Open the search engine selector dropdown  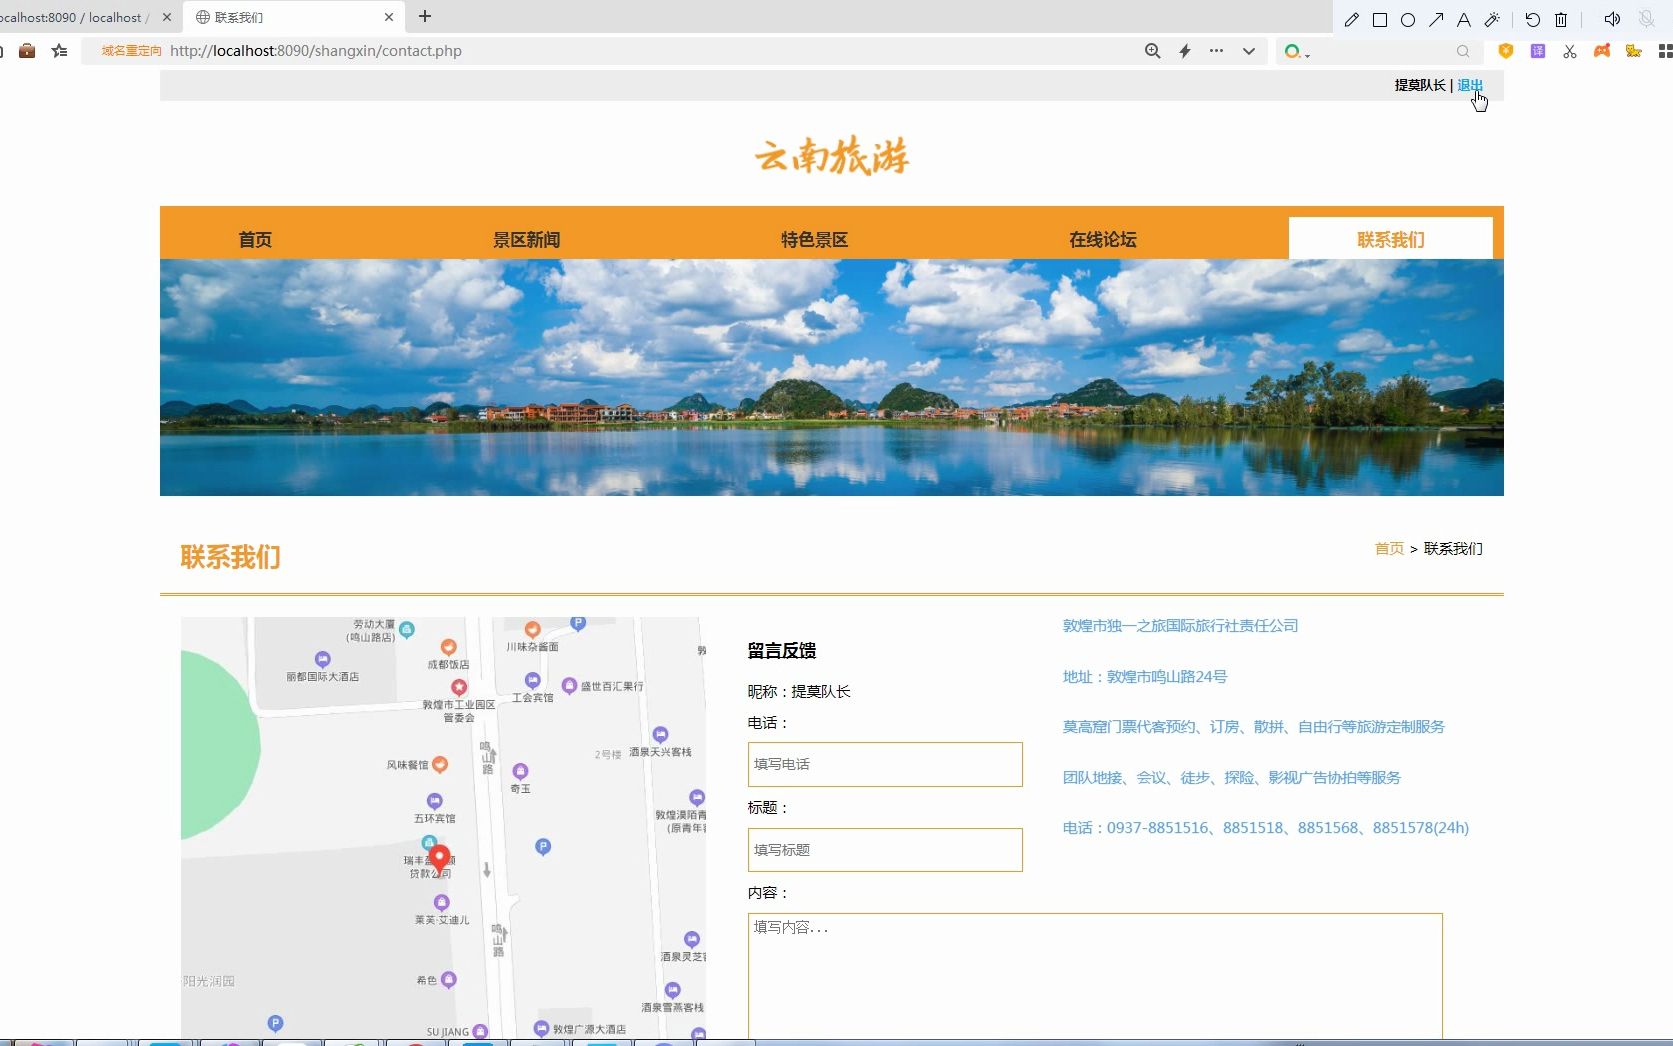pyautogui.click(x=1297, y=51)
